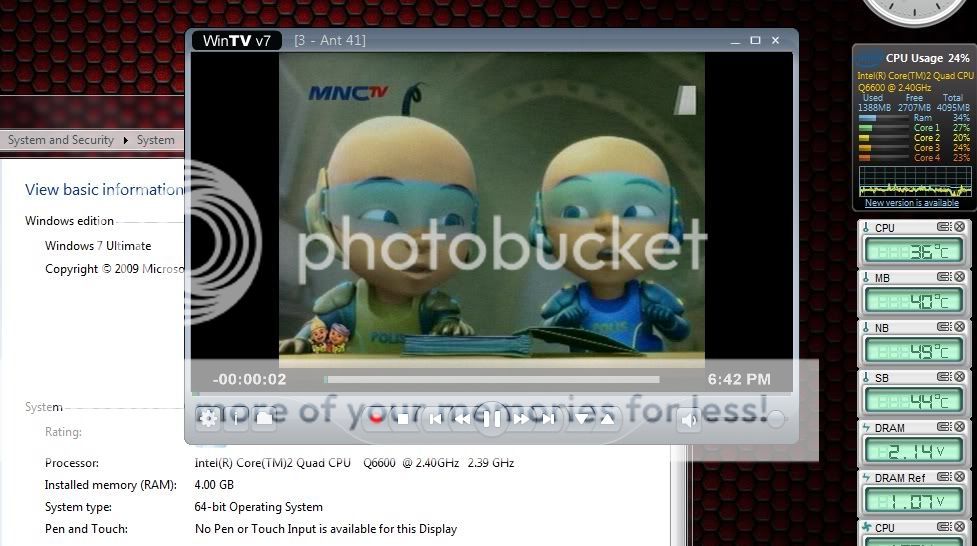Open settings of SB temperature sensor
977x546 pixels.
[x=944, y=376]
